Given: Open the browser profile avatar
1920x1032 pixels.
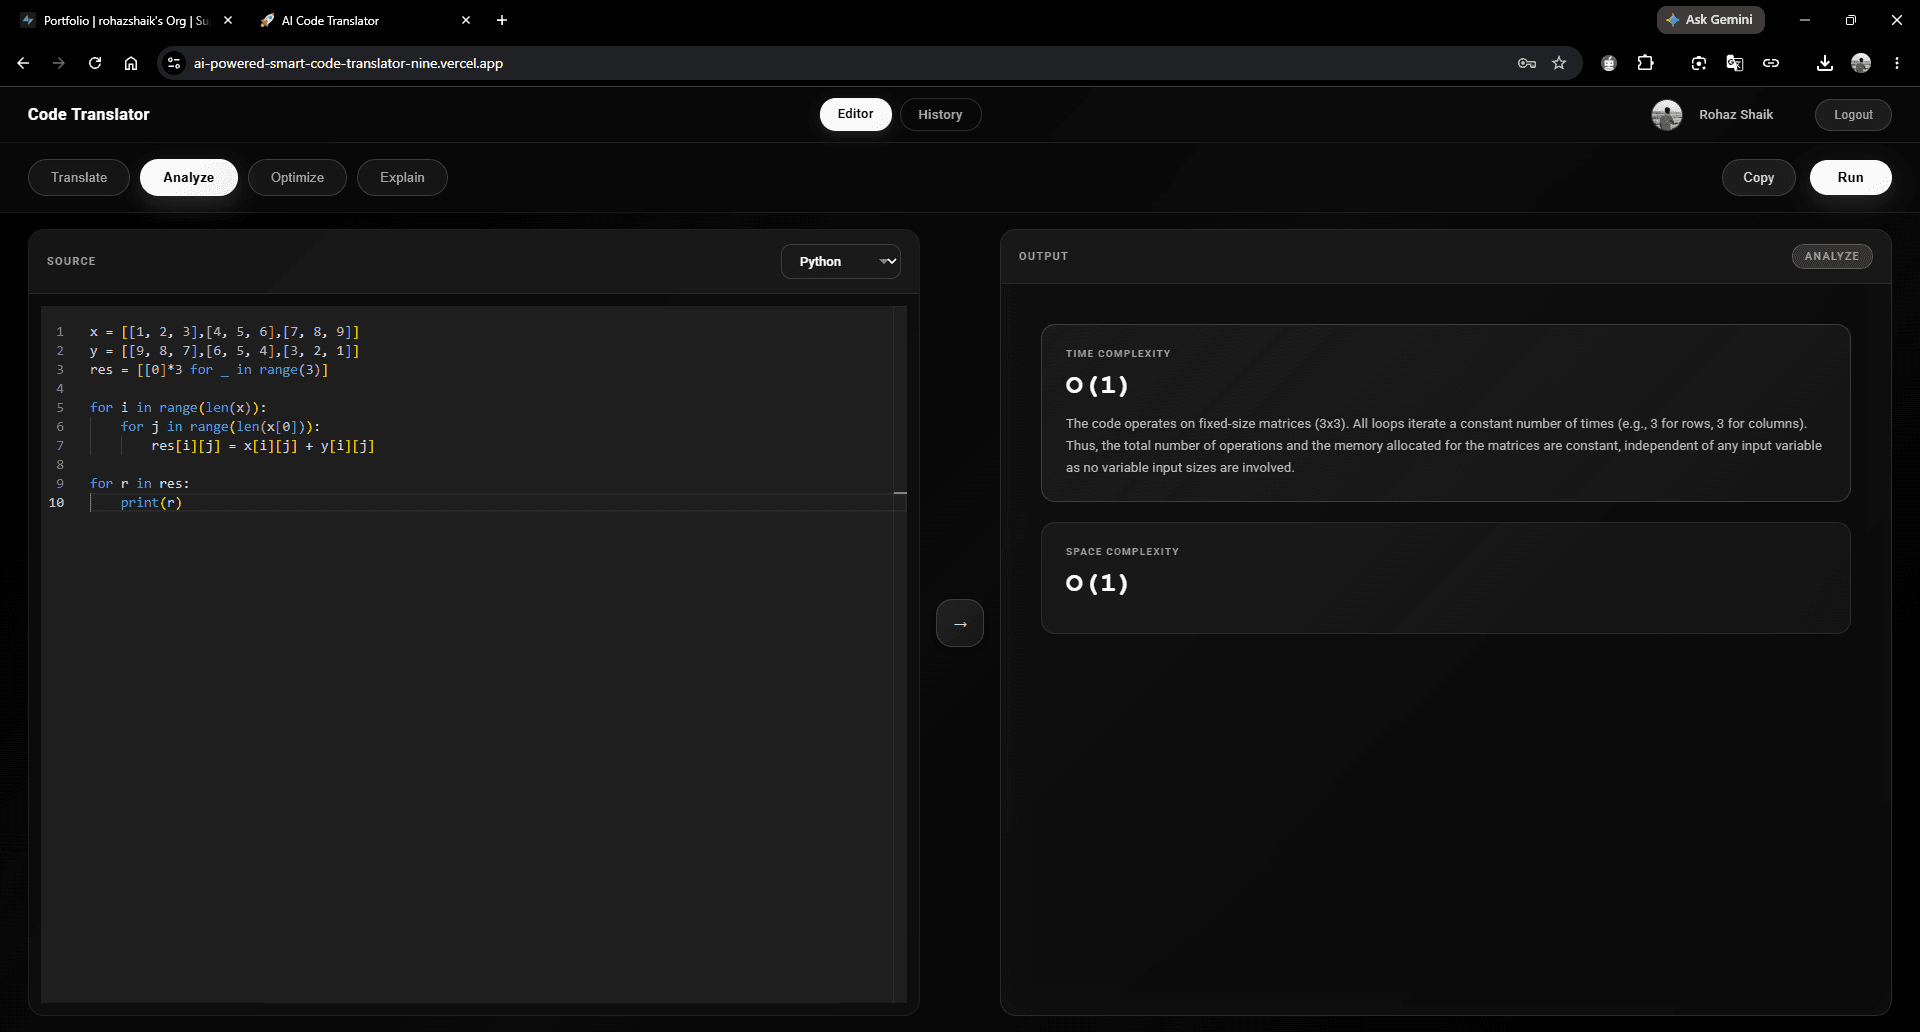Looking at the screenshot, I should pos(1861,63).
